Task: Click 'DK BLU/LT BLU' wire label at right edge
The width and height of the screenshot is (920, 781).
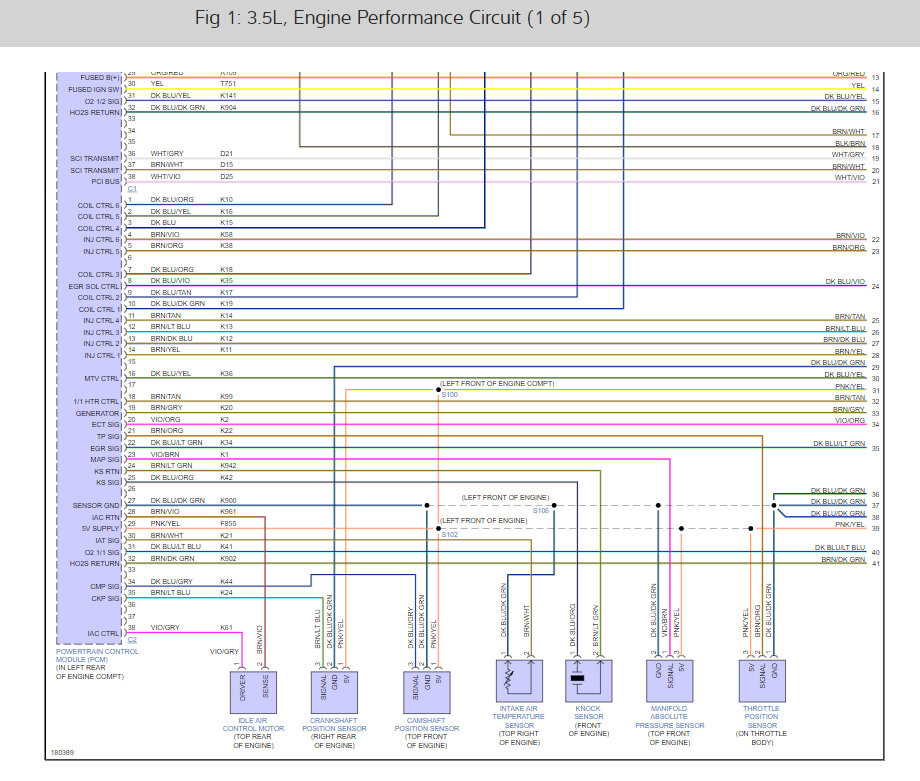Action: click(x=840, y=547)
